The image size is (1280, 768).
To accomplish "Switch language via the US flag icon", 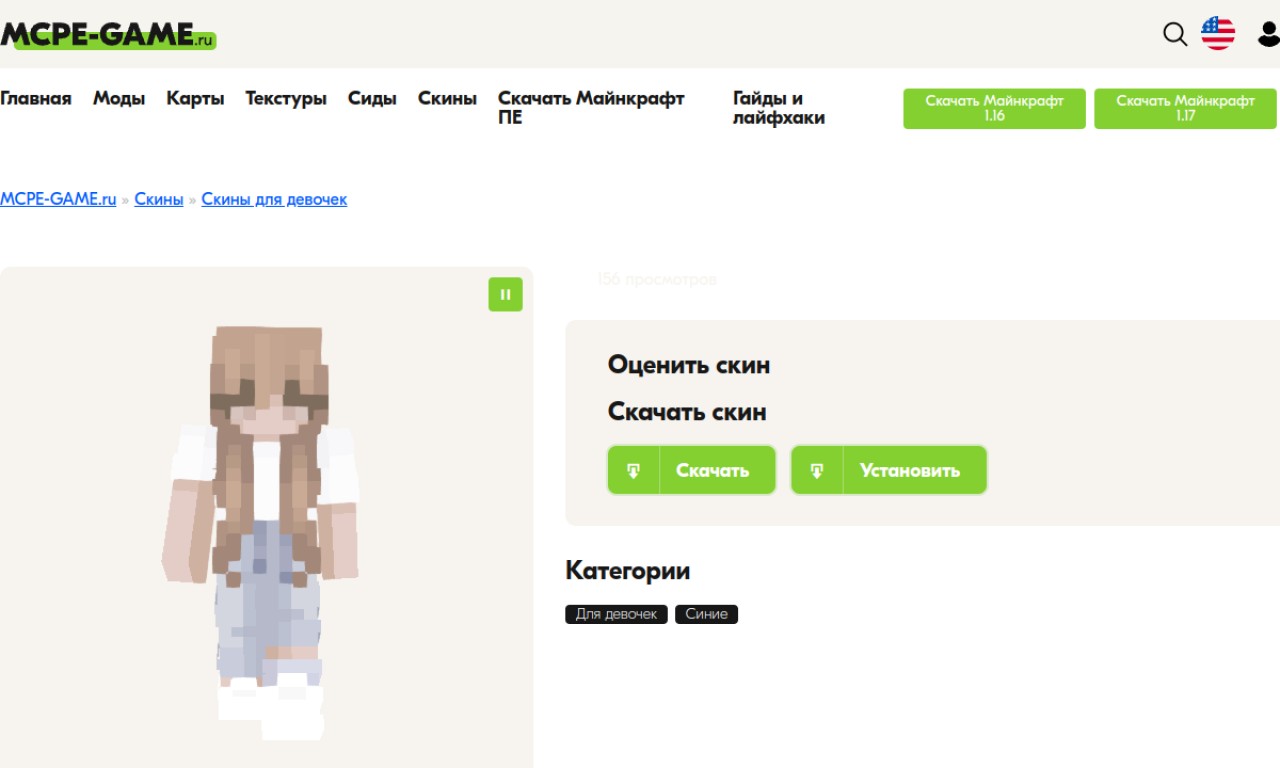I will pos(1218,34).
